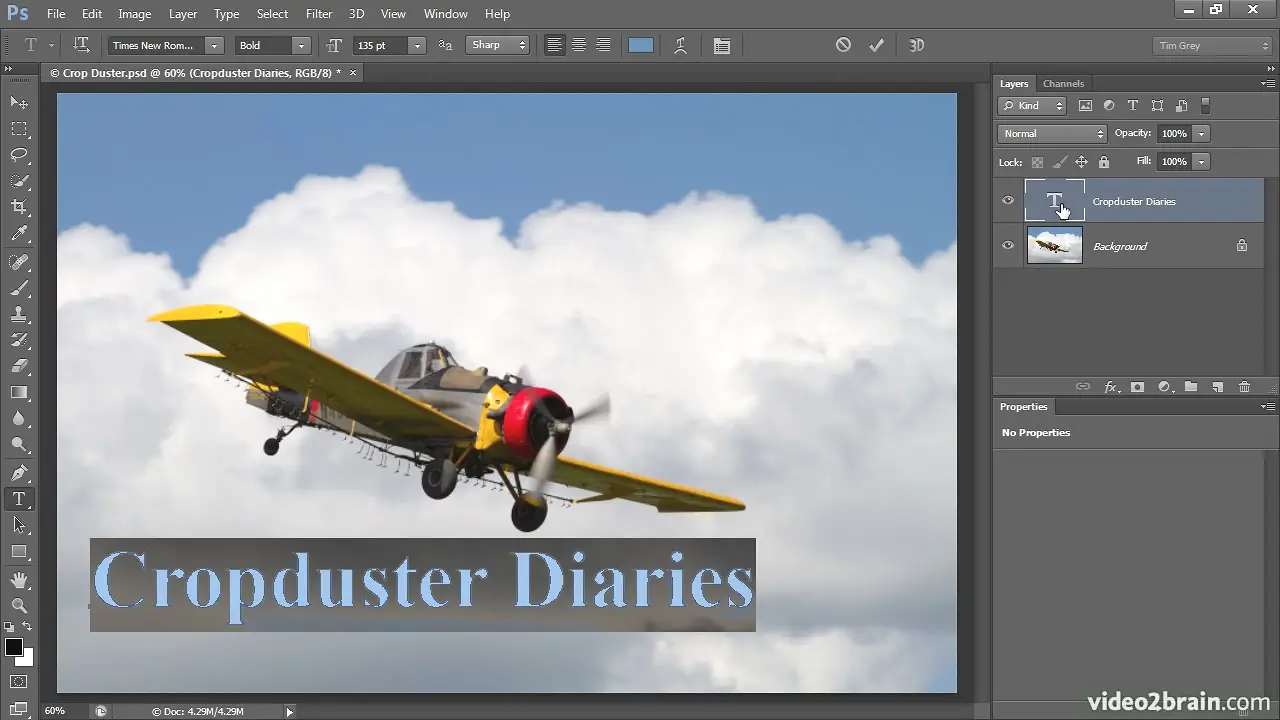Turn layer filtering on or off
The height and width of the screenshot is (720, 1280).
pos(1205,105)
